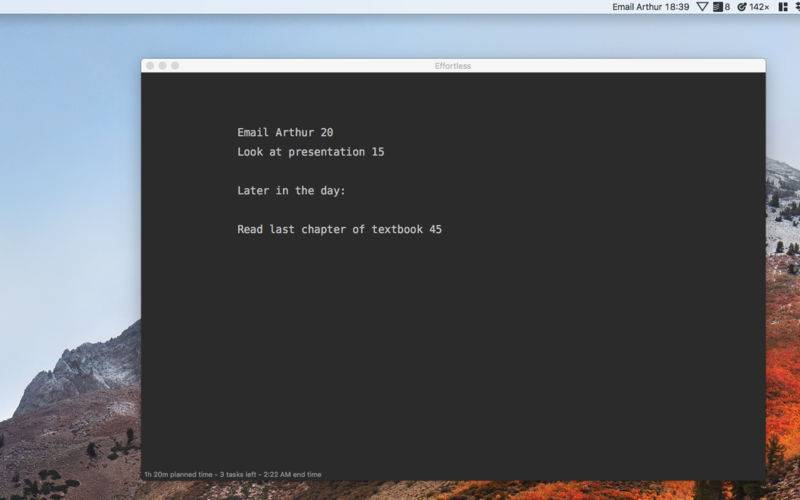Select the Look at presentation 15 task

pos(311,152)
